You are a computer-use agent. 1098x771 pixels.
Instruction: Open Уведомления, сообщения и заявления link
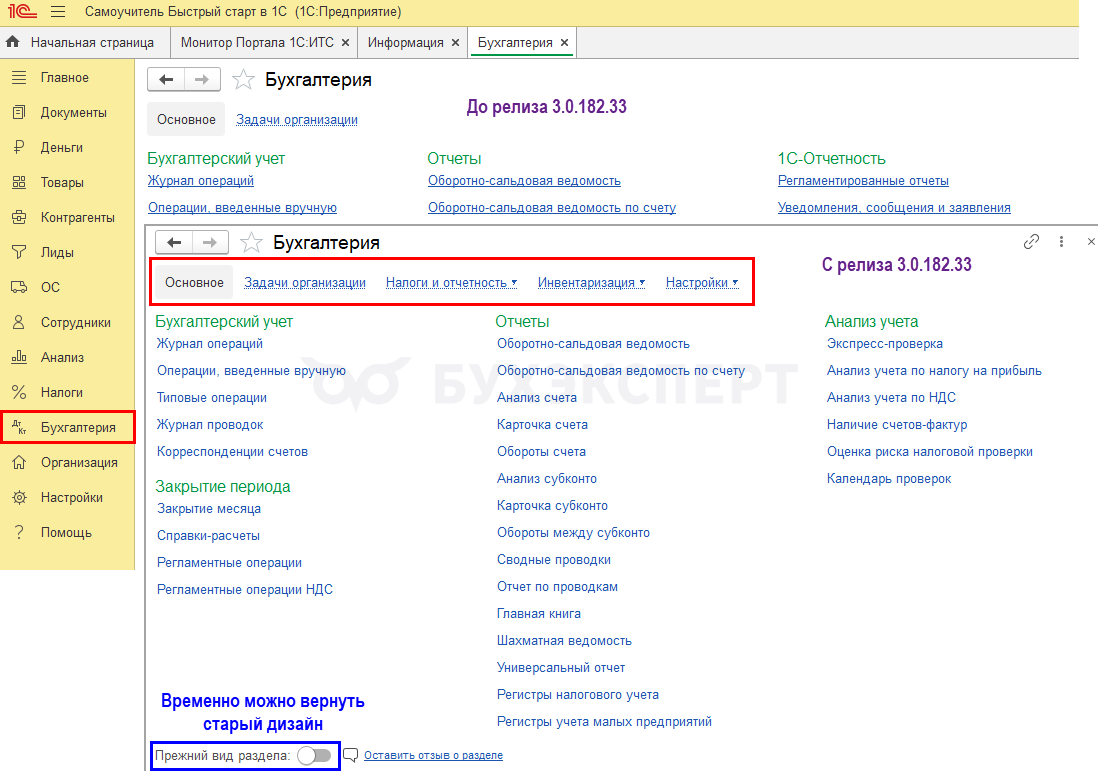click(x=894, y=207)
